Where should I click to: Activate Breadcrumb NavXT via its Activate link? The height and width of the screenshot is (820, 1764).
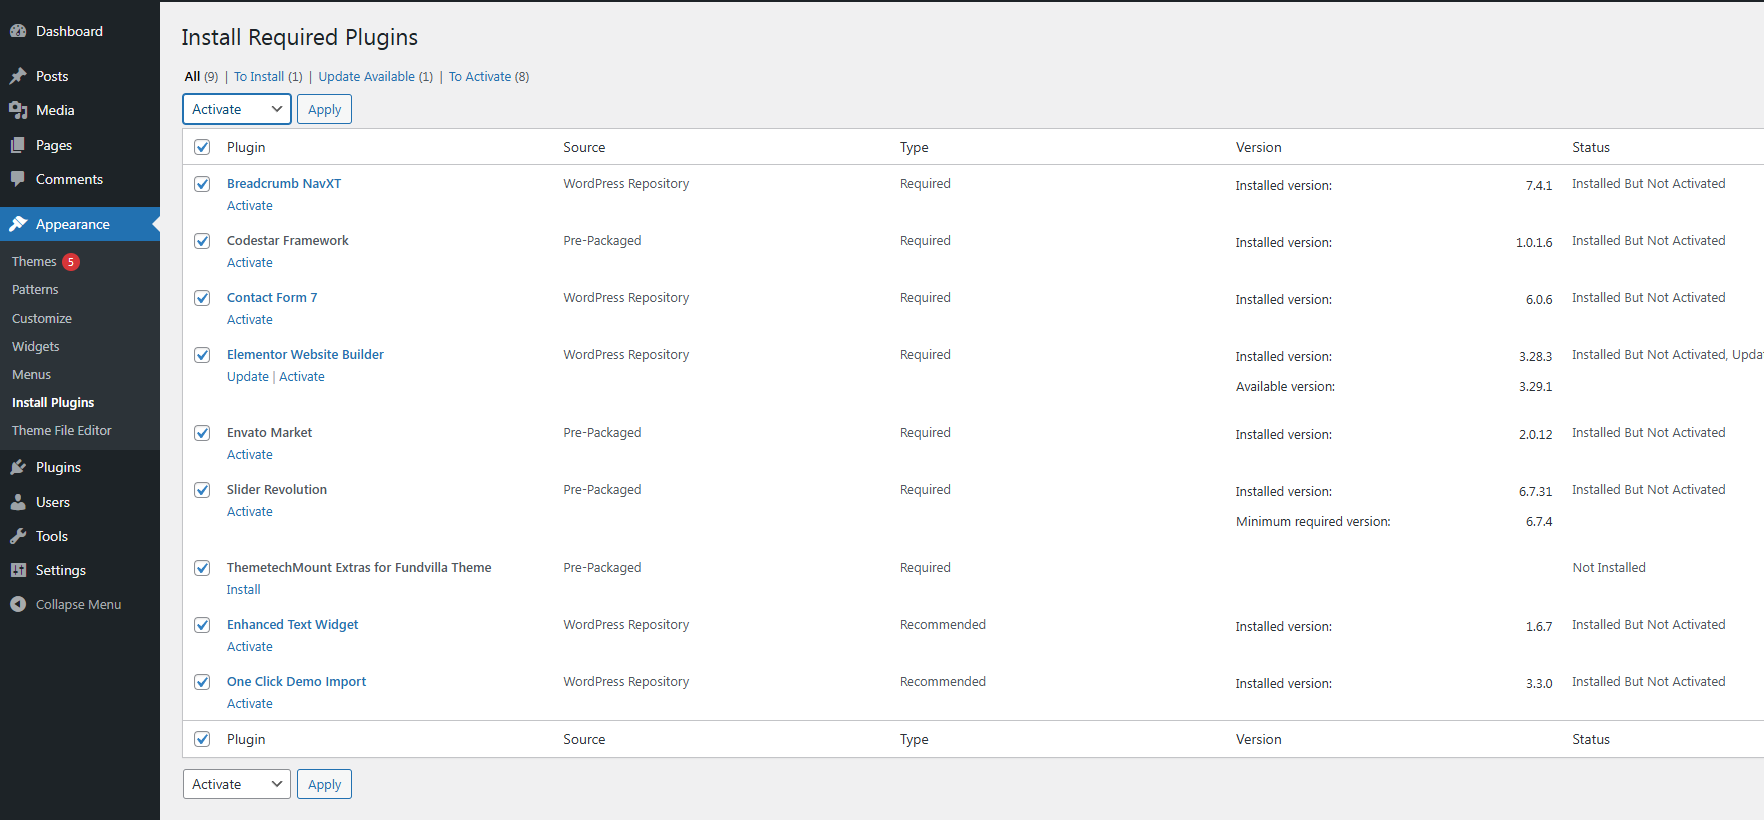pyautogui.click(x=250, y=205)
